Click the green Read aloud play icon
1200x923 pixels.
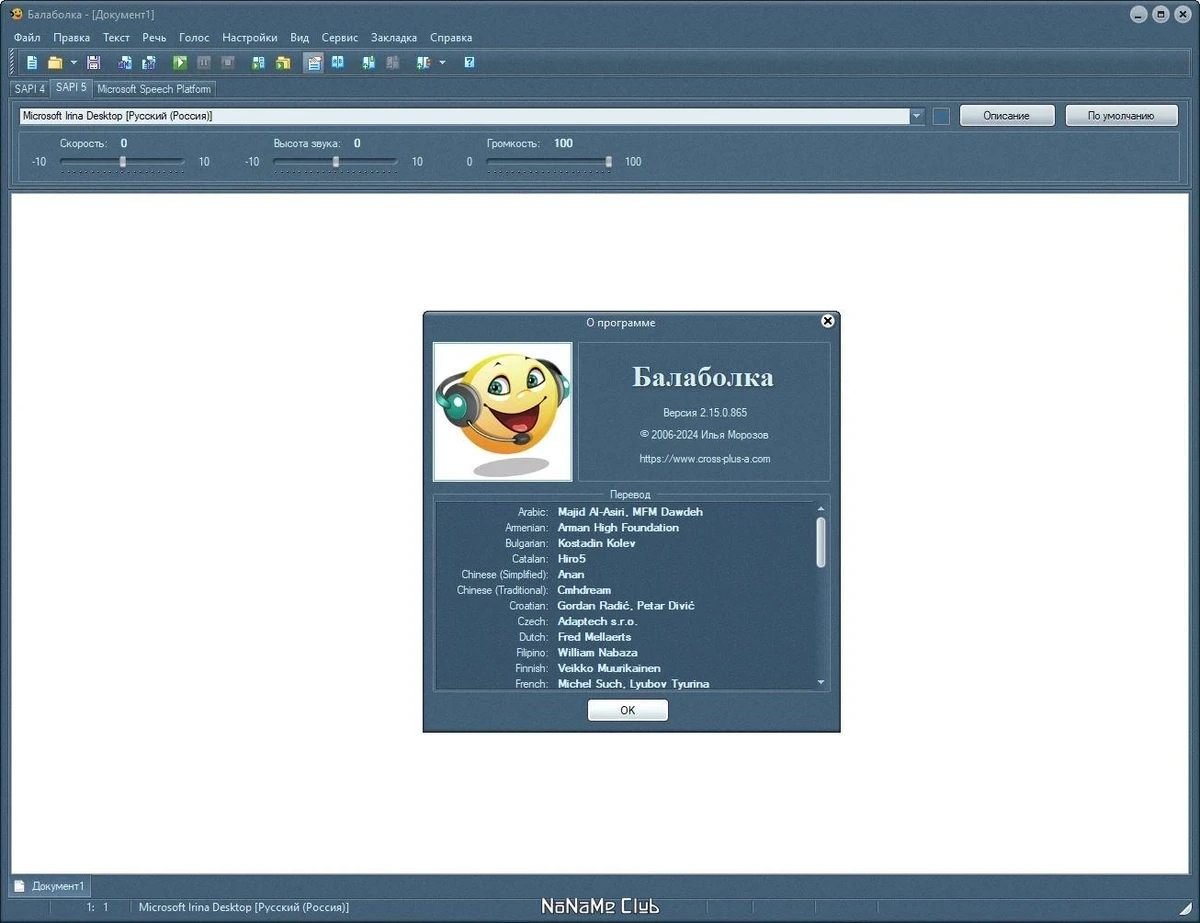(180, 62)
